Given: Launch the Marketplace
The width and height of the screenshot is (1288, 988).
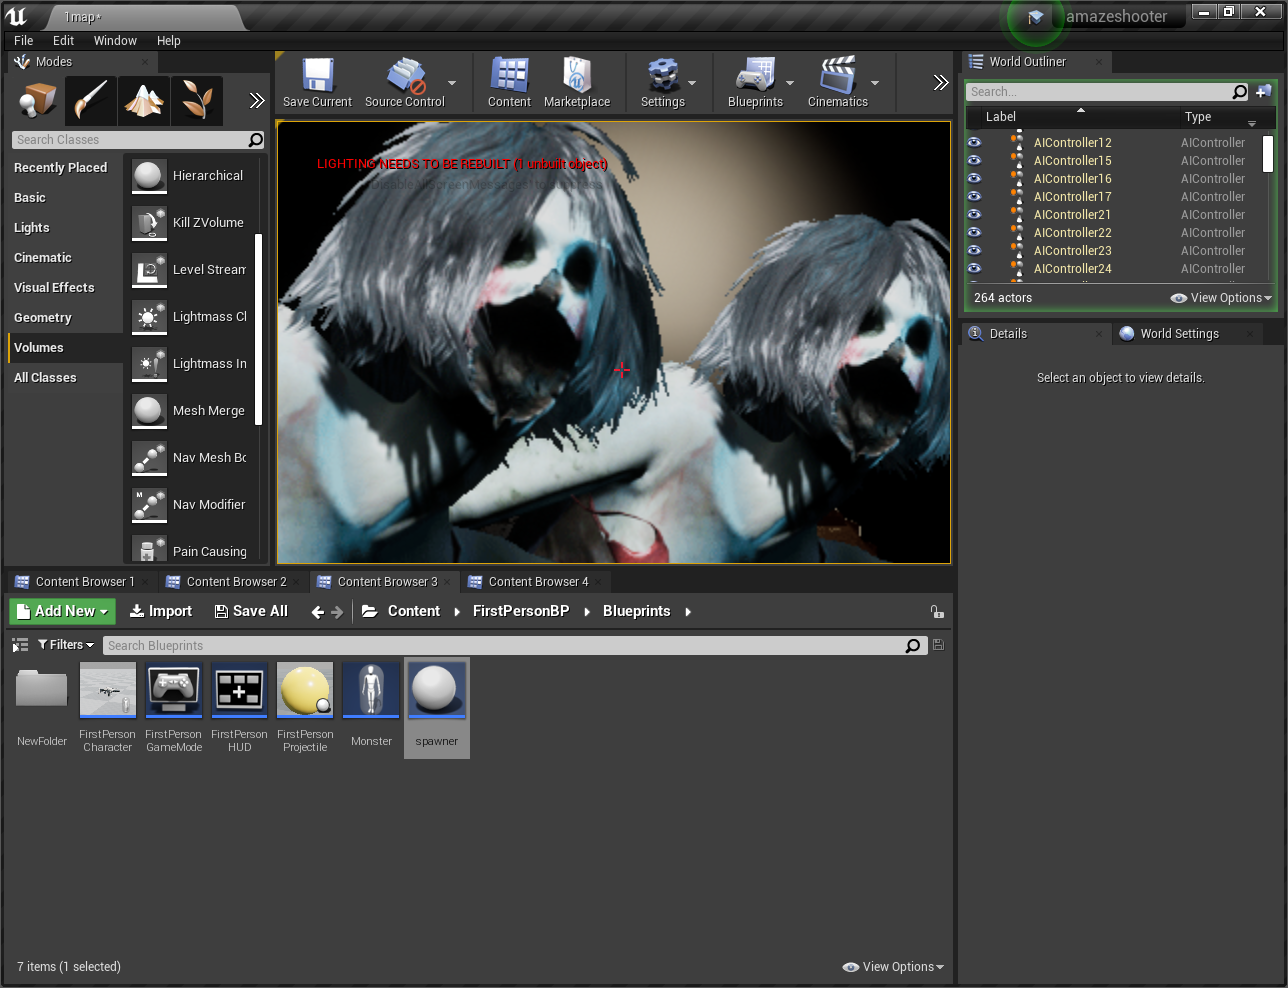Looking at the screenshot, I should [x=577, y=83].
